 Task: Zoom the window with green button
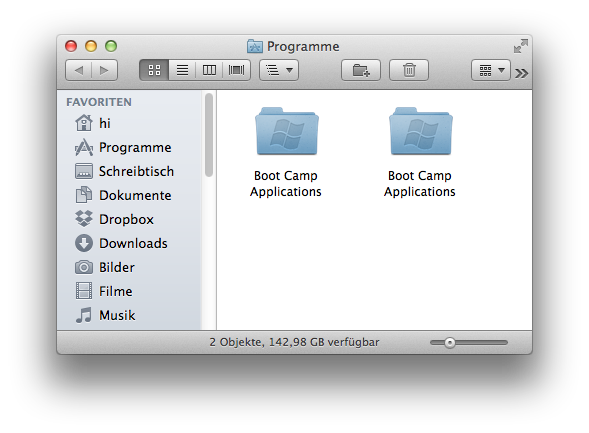[111, 46]
